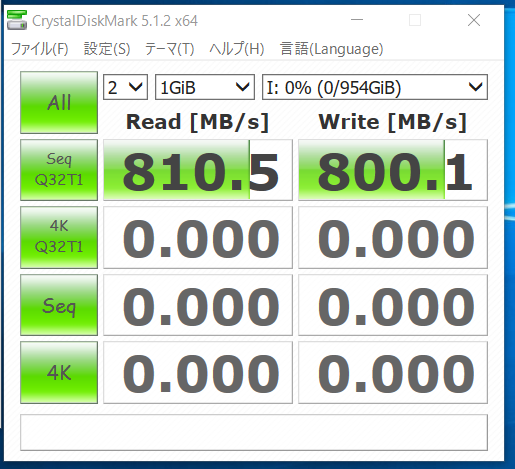Viewport: 515px width, 469px height.
Task: Expand the drive dropdown showing I: 0%
Action: point(375,87)
